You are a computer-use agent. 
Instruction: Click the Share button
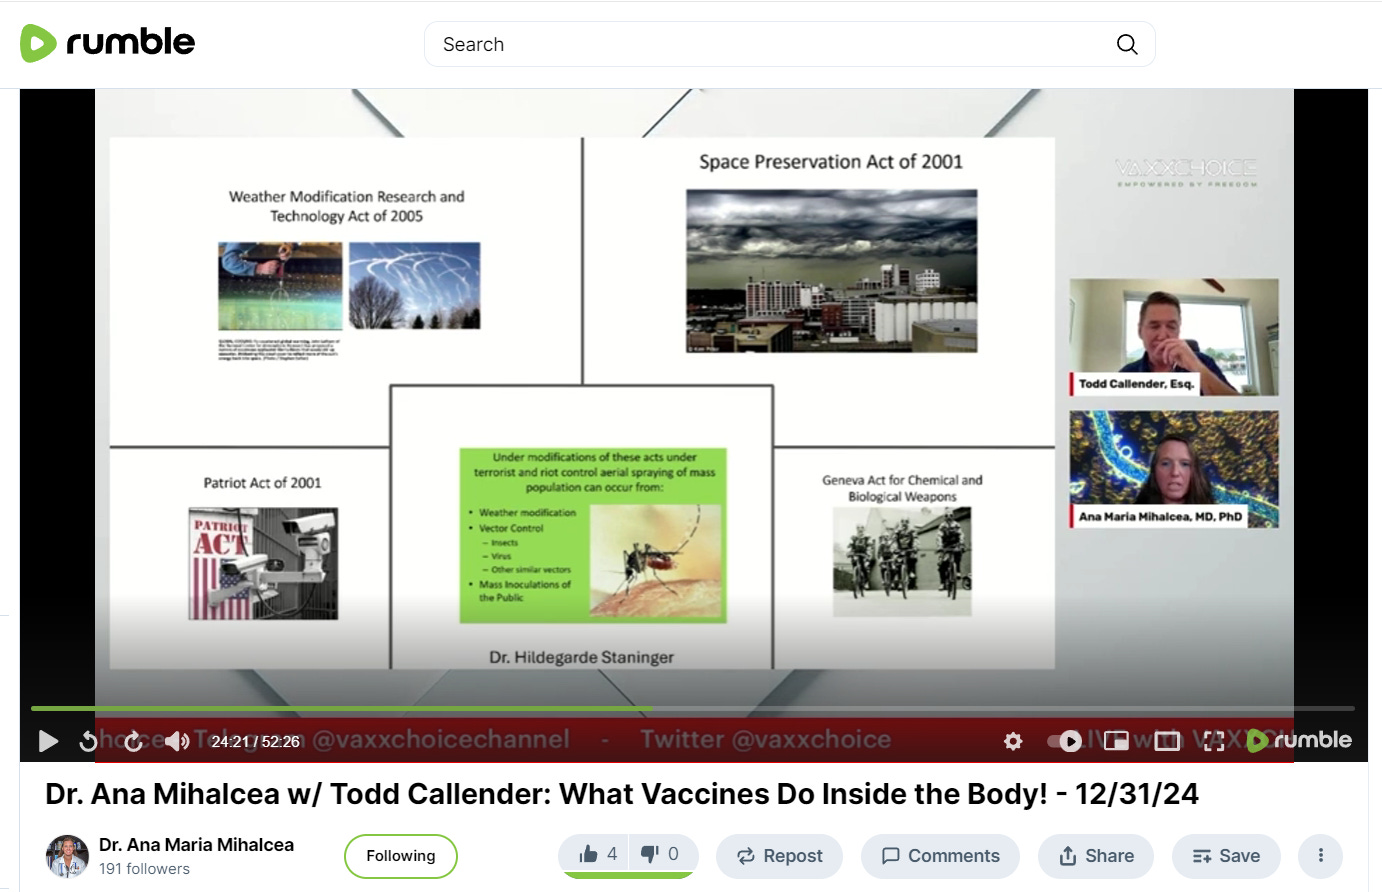[x=1096, y=856]
